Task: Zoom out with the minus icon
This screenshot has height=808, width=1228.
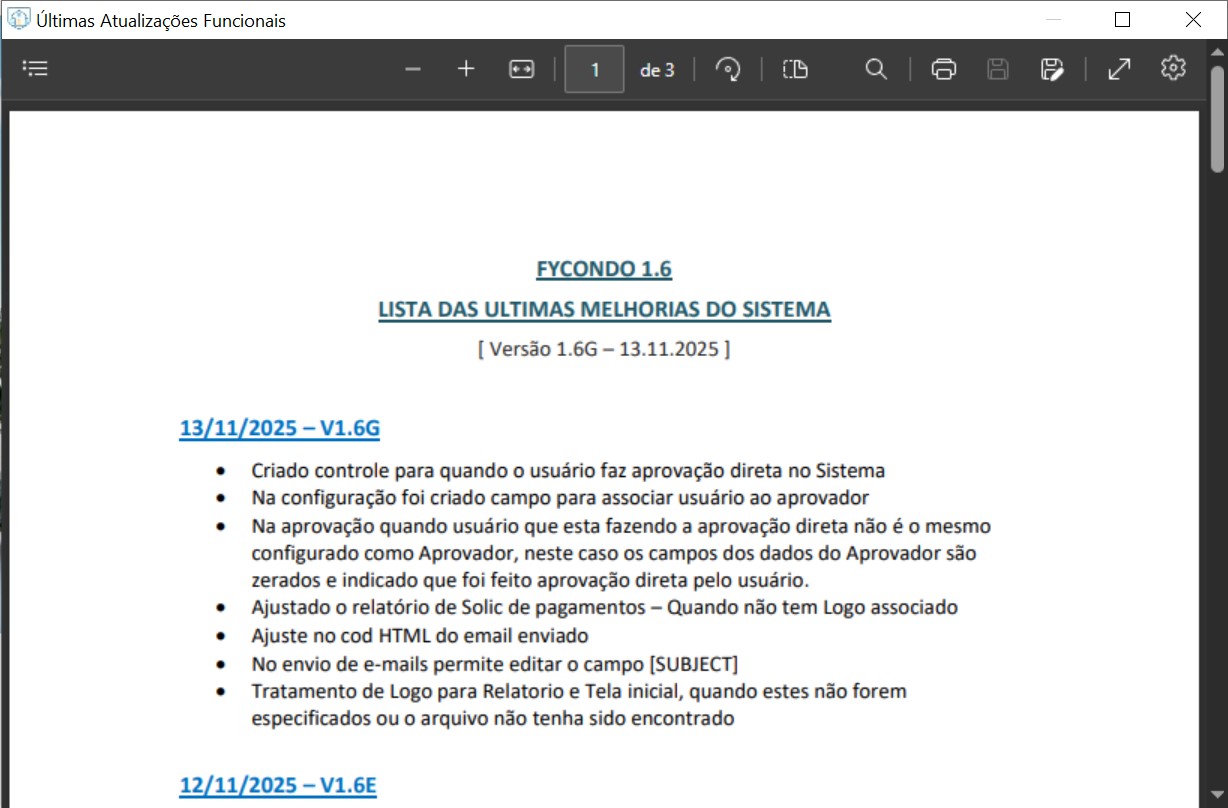Action: 412,69
